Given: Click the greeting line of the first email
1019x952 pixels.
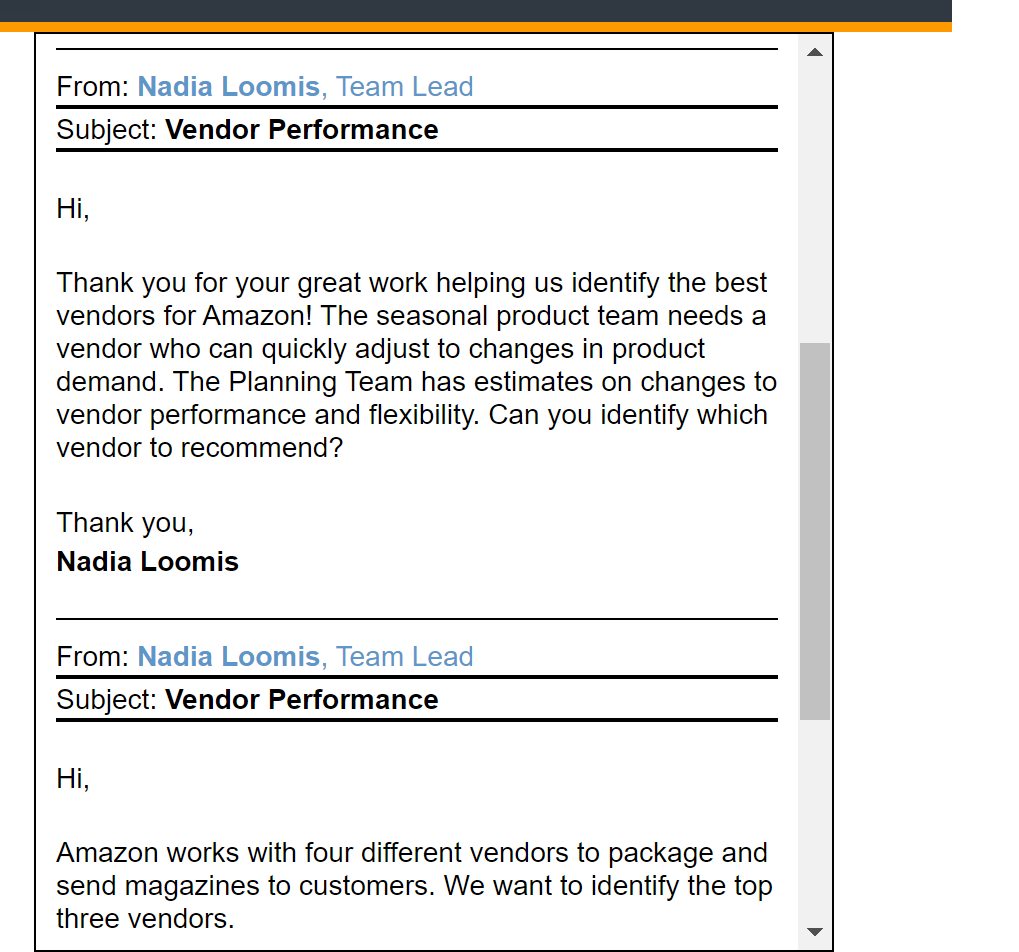Looking at the screenshot, I should tap(73, 209).
